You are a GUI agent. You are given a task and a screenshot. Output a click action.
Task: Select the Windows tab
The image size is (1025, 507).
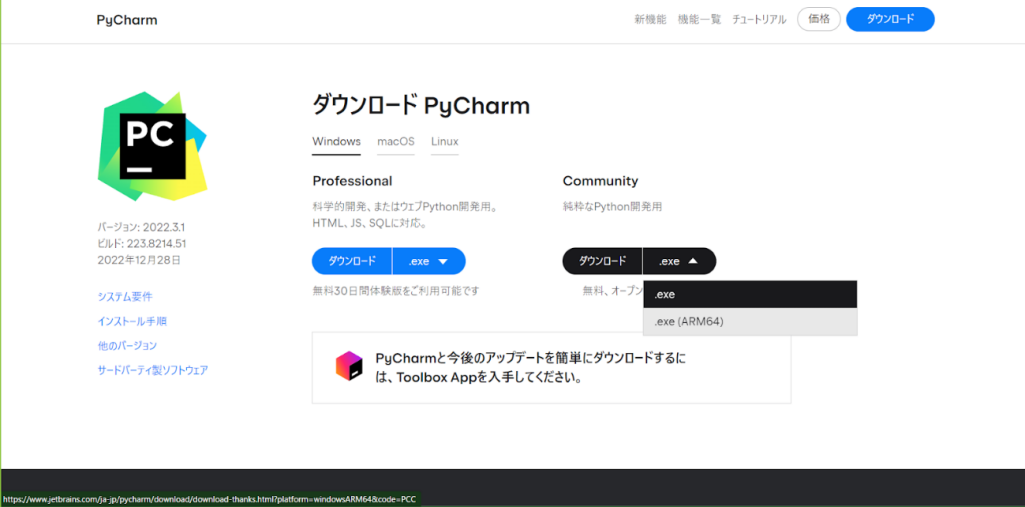point(336,141)
